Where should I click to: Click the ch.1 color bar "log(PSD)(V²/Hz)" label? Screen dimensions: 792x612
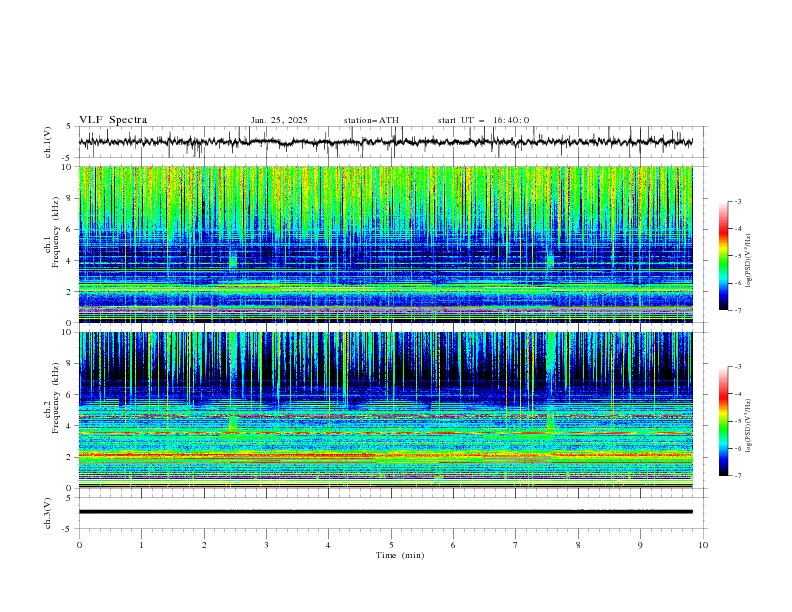(x=749, y=261)
